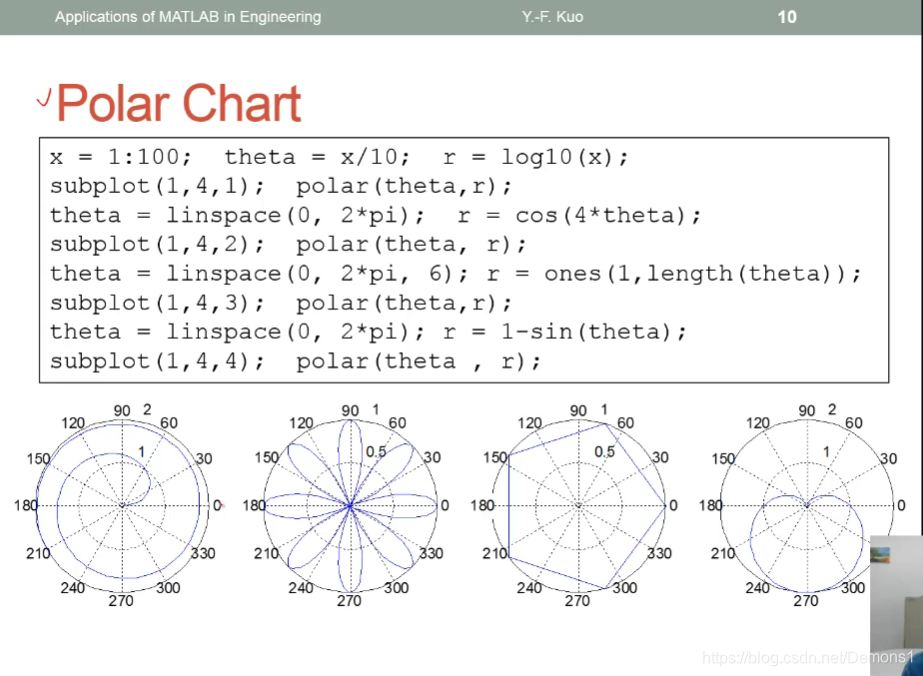Image resolution: width=923 pixels, height=676 pixels.
Task: Select the code "r = log10(x);"
Action: pos(536,157)
